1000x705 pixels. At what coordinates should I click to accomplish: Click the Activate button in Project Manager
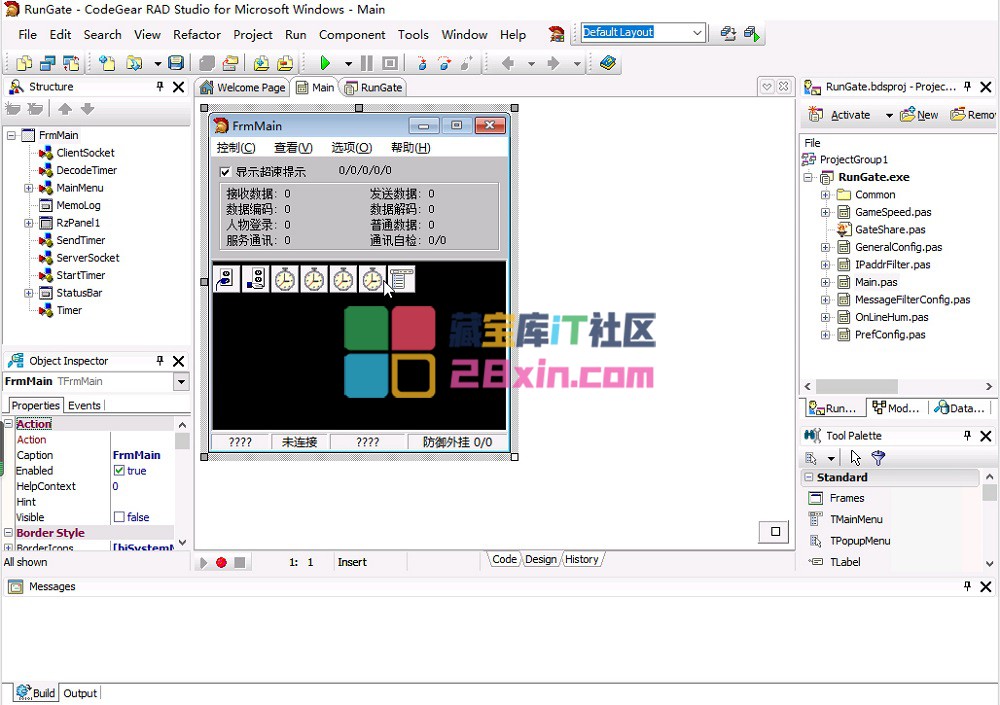pos(841,115)
